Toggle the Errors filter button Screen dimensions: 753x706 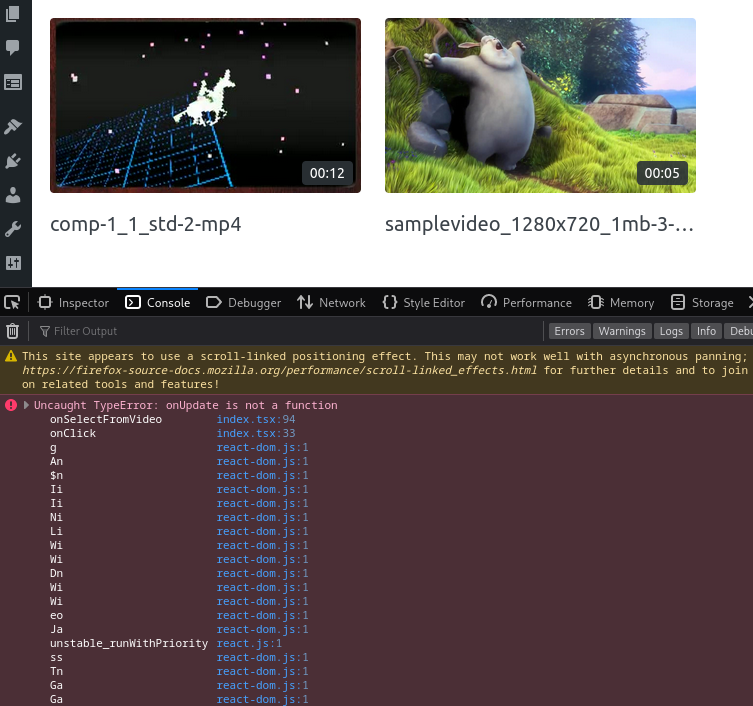[x=569, y=331]
